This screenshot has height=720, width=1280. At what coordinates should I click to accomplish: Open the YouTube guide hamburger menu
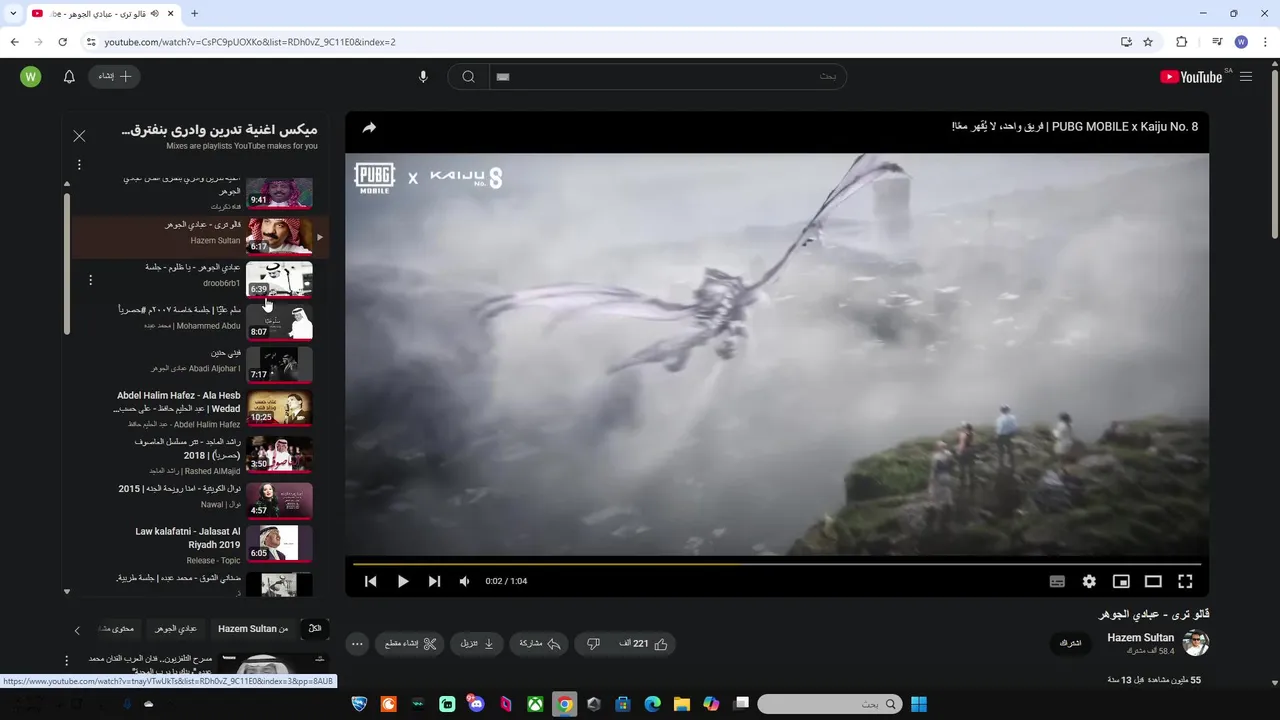pyautogui.click(x=1246, y=77)
